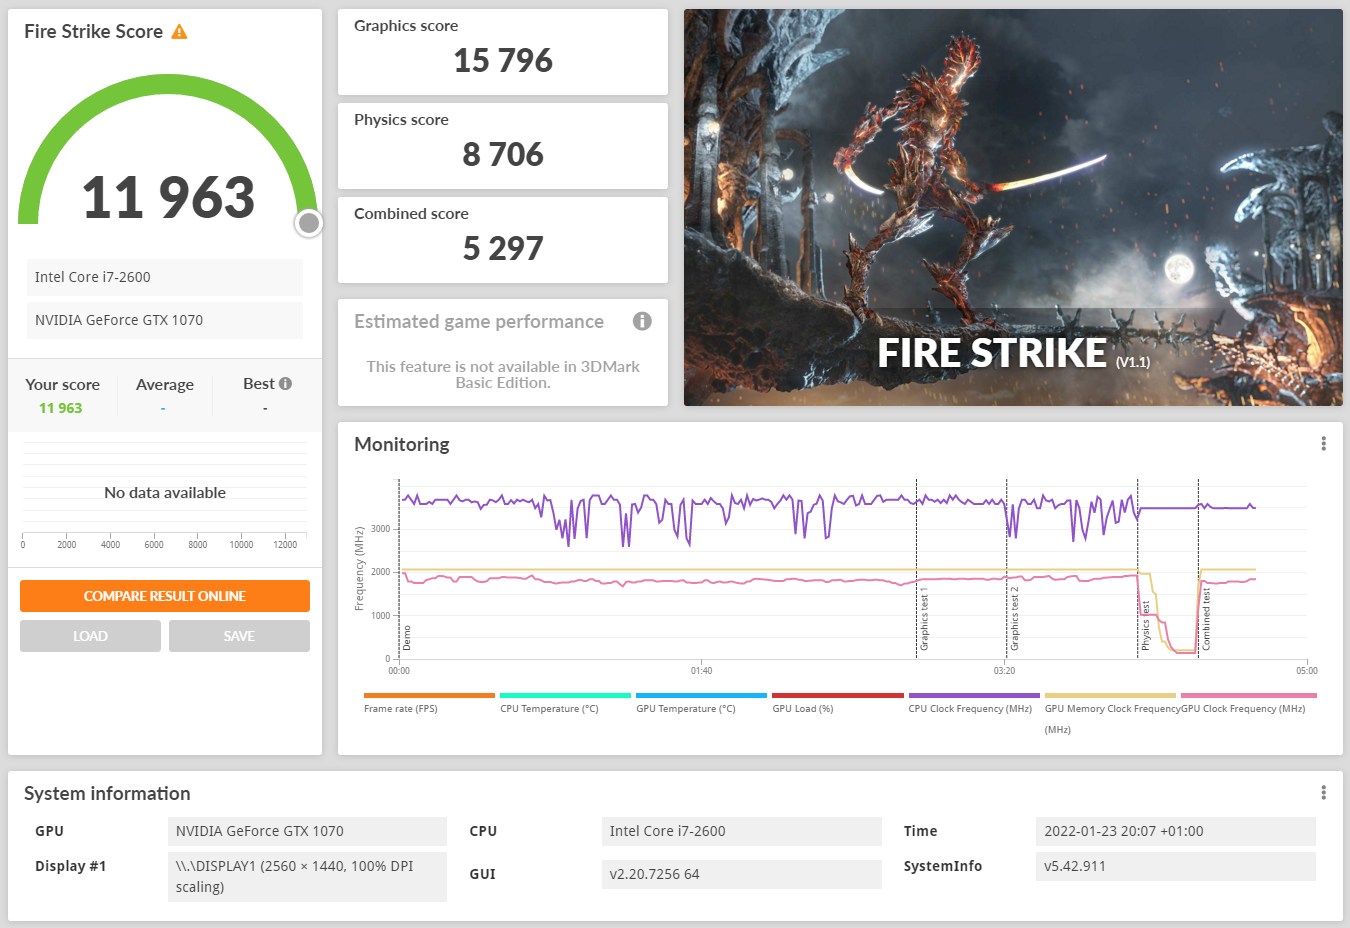Click the Combined score value 5 297
This screenshot has width=1350, height=928.
tap(503, 249)
